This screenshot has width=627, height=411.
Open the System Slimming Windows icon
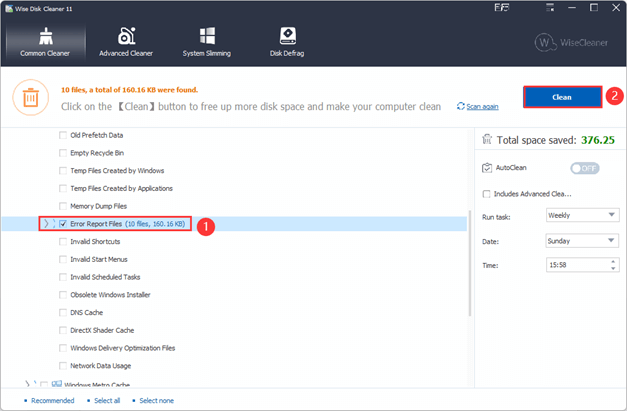pos(207,36)
